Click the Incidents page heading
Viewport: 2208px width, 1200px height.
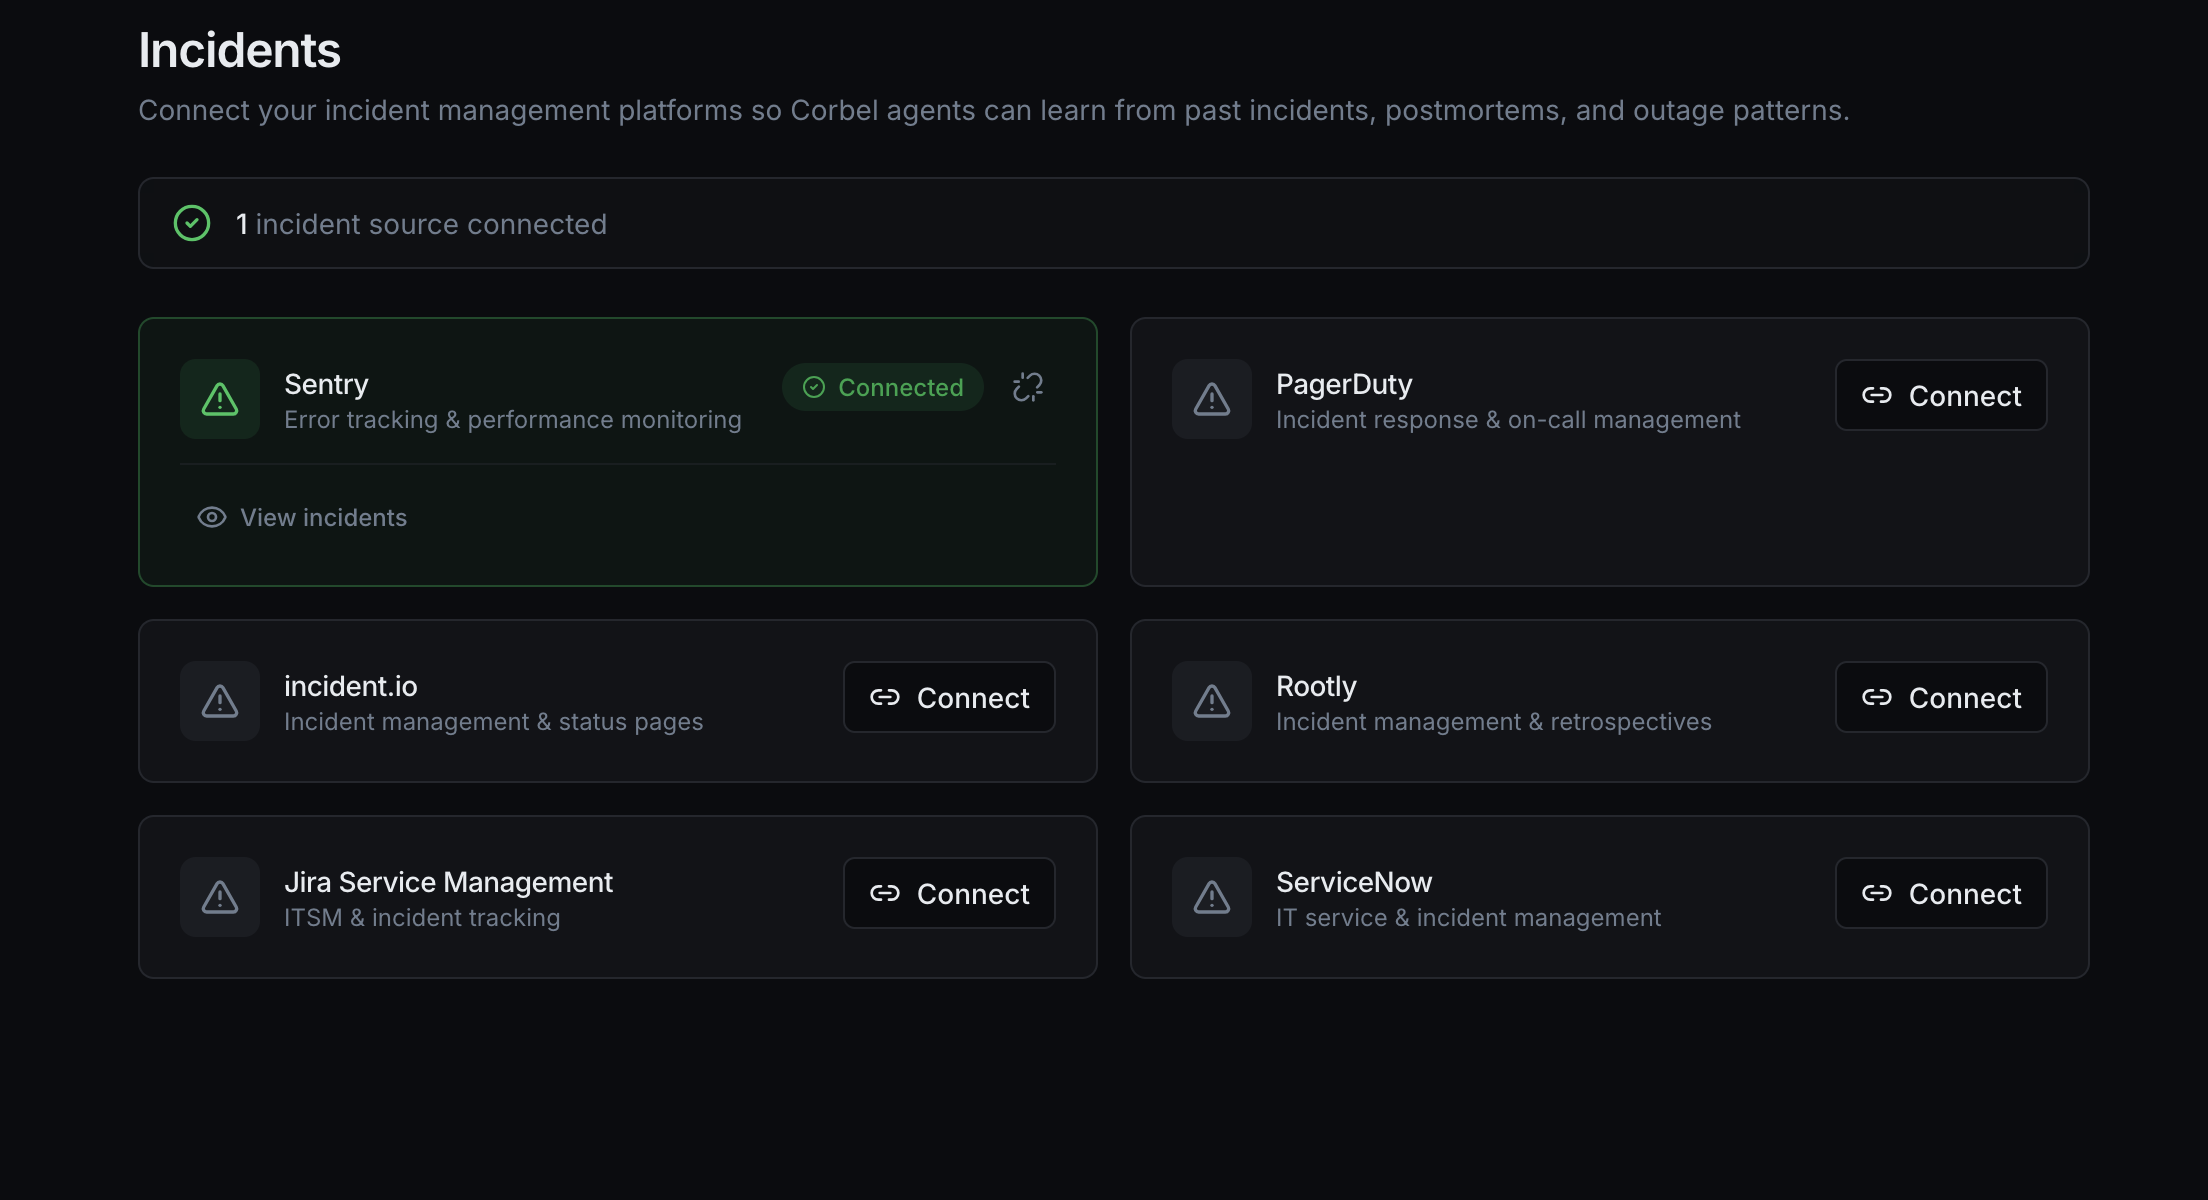pos(239,48)
